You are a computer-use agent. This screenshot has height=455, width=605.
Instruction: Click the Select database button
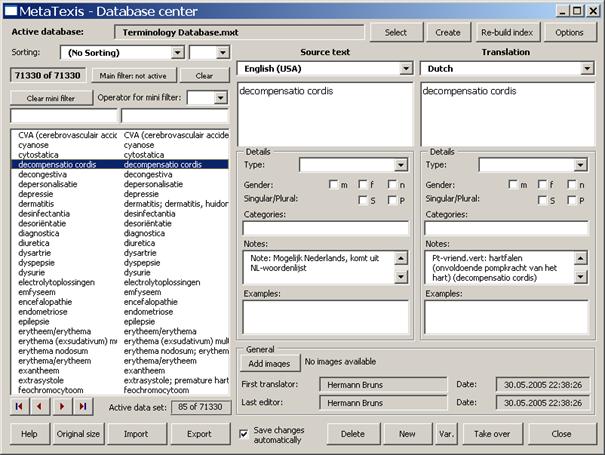point(396,32)
